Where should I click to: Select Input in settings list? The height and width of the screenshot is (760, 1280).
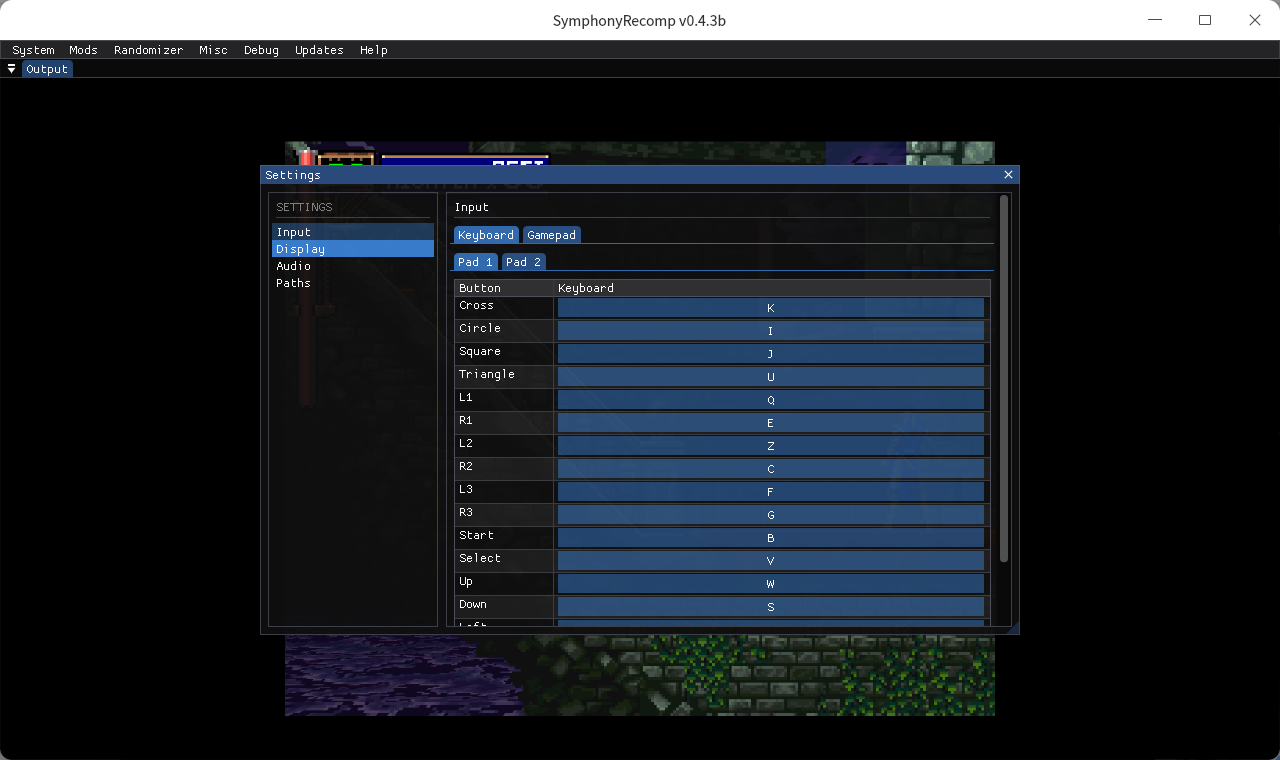[x=353, y=232]
